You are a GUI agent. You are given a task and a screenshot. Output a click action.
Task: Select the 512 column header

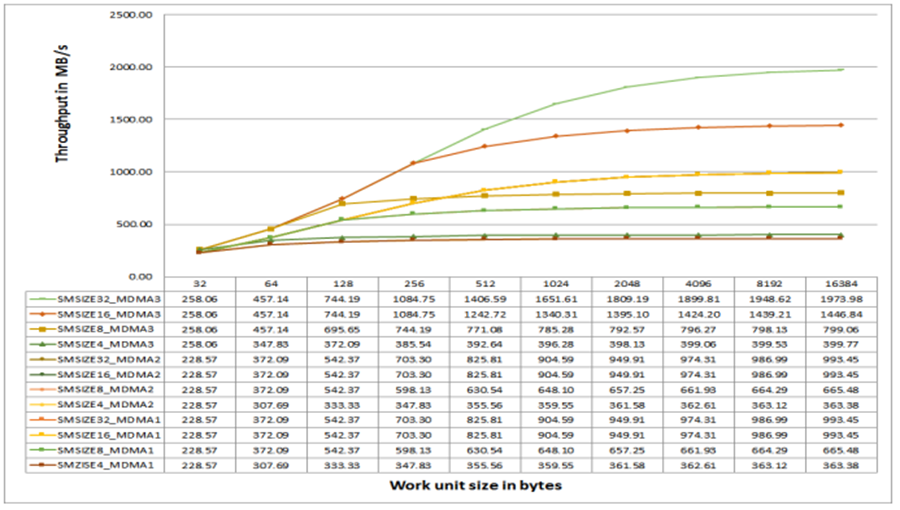[485, 283]
